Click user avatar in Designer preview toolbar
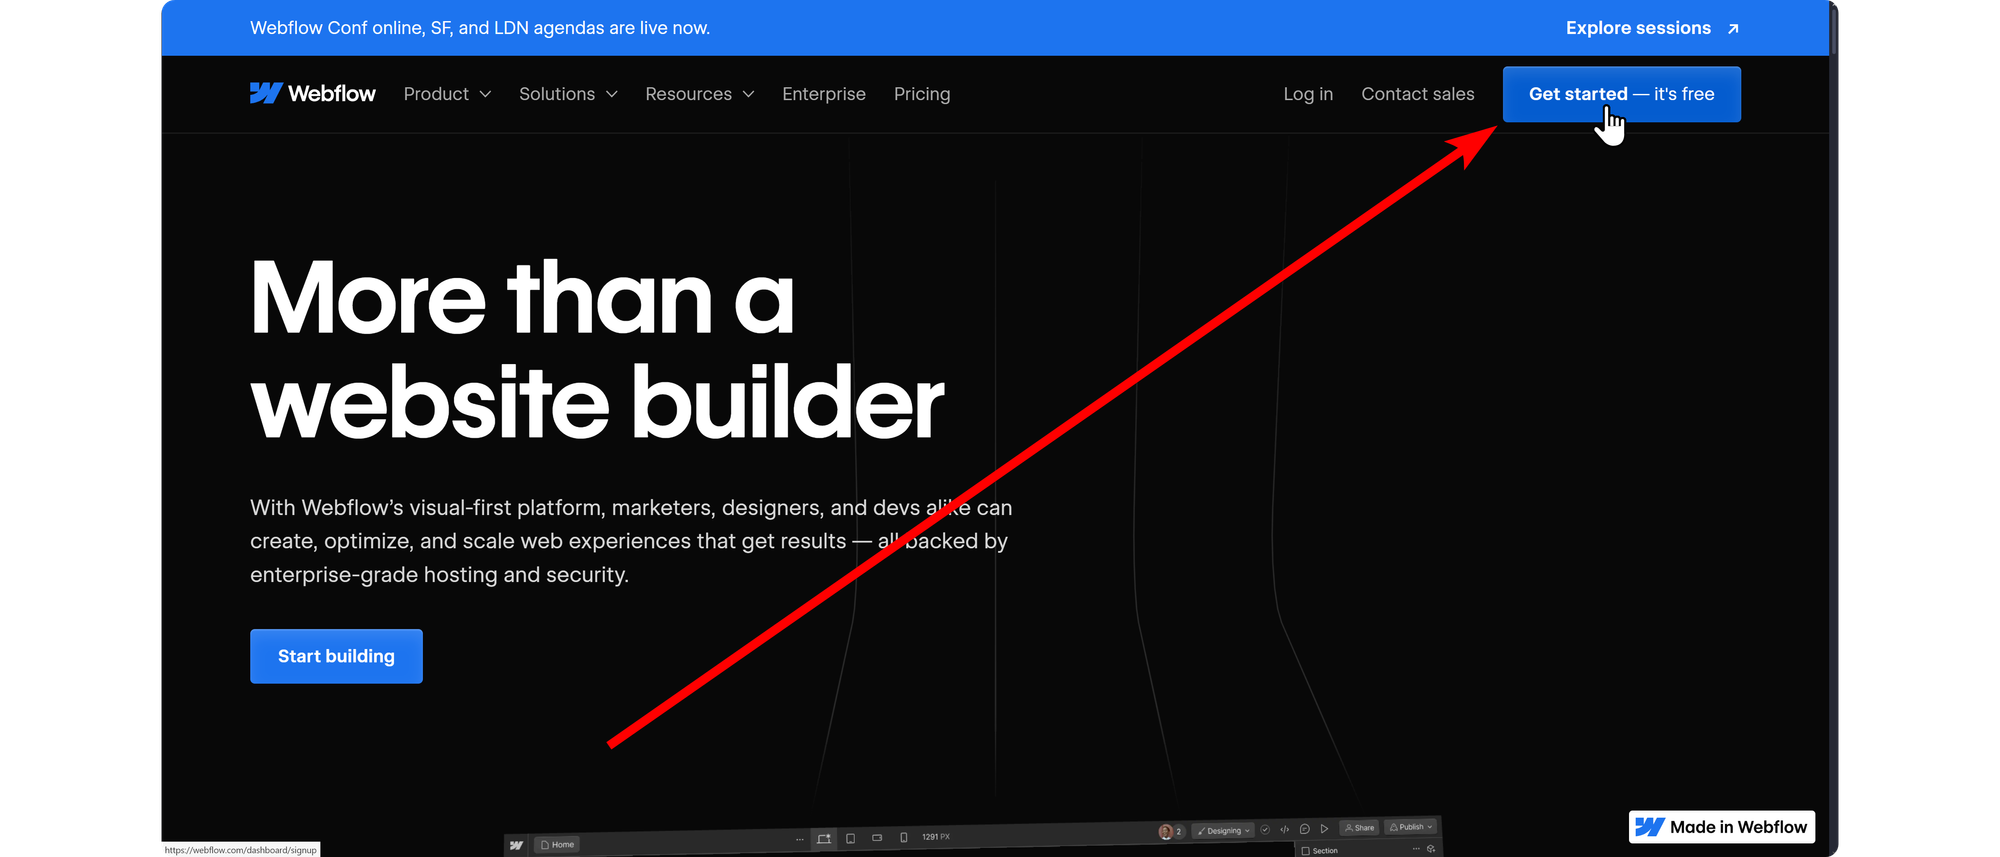 pyautogui.click(x=1165, y=832)
